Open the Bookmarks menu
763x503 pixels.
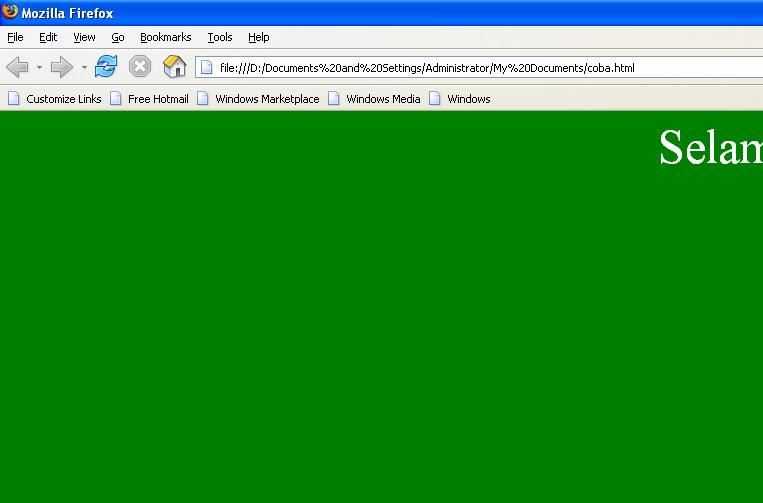point(165,37)
